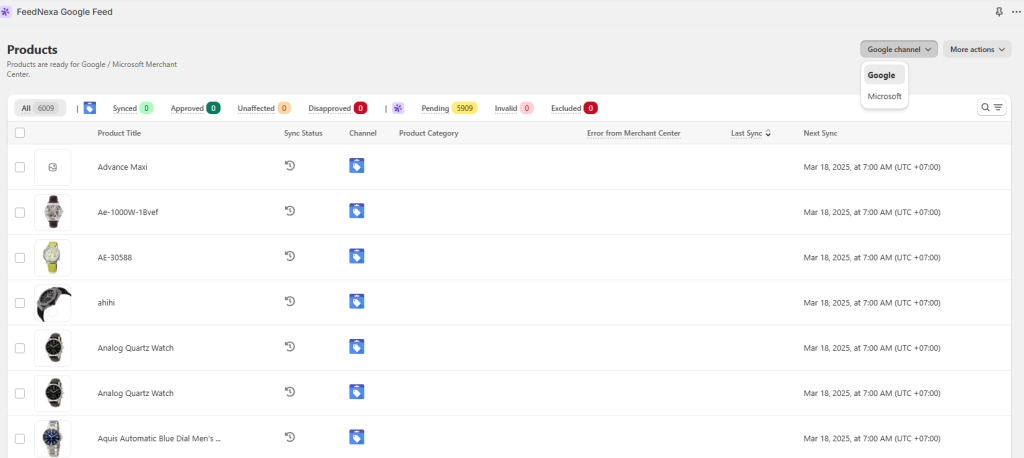Image resolution: width=1024 pixels, height=458 pixels.
Task: Select the Ae-1000W-1Bvef row checkbox
Action: pyautogui.click(x=20, y=212)
